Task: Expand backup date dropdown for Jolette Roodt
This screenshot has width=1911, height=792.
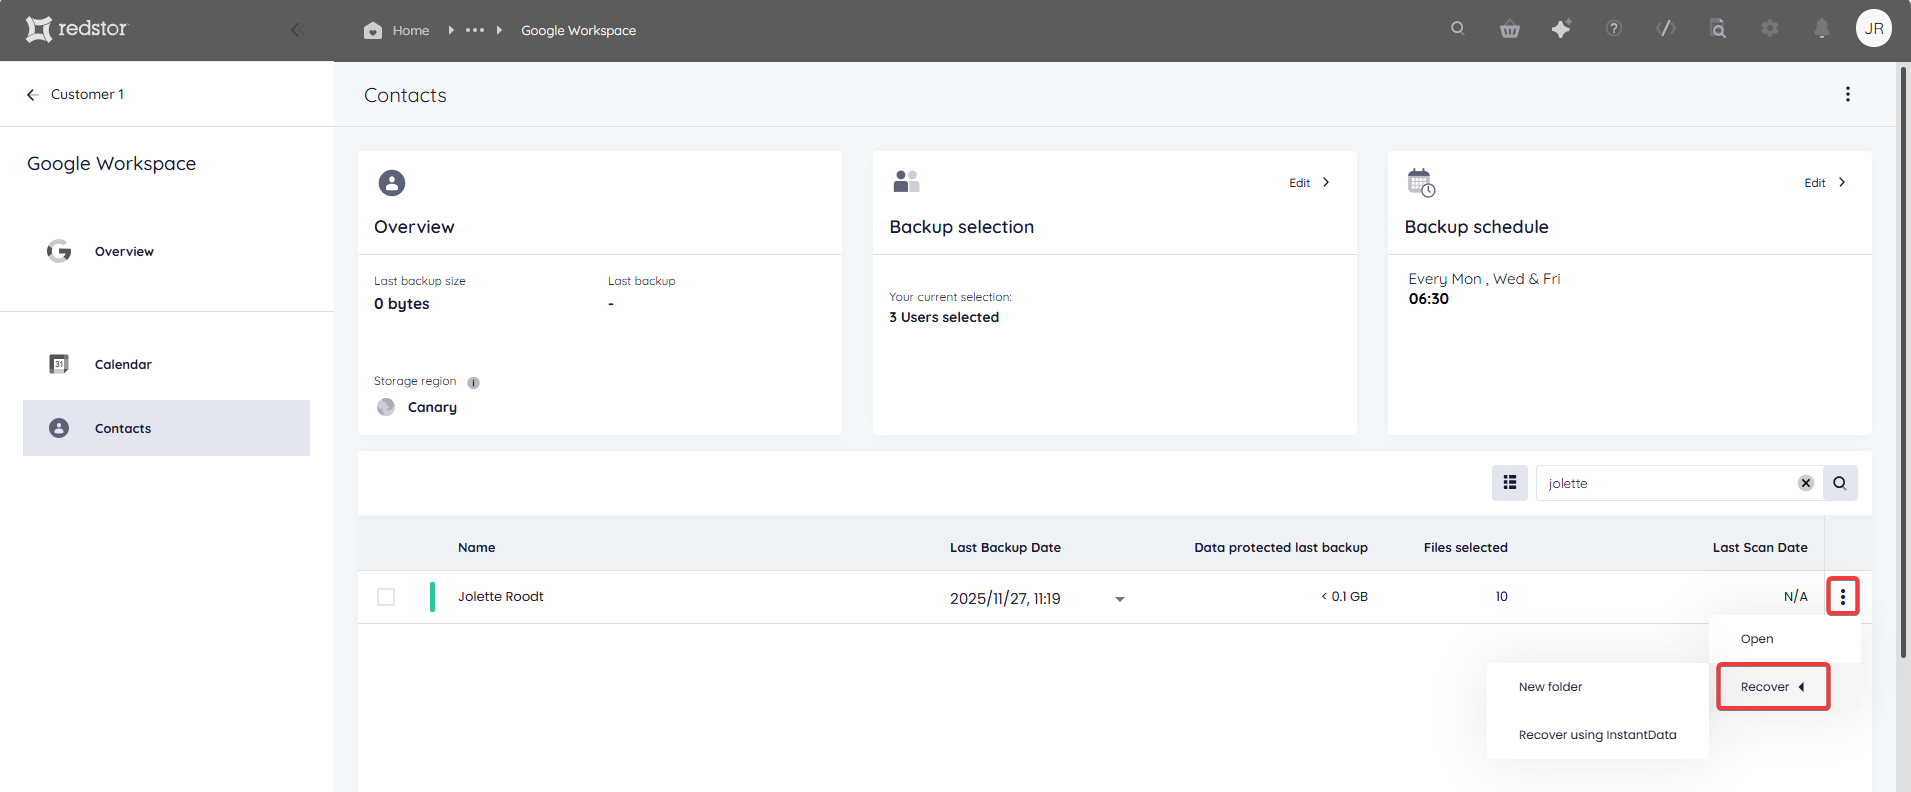Action: click(1120, 599)
